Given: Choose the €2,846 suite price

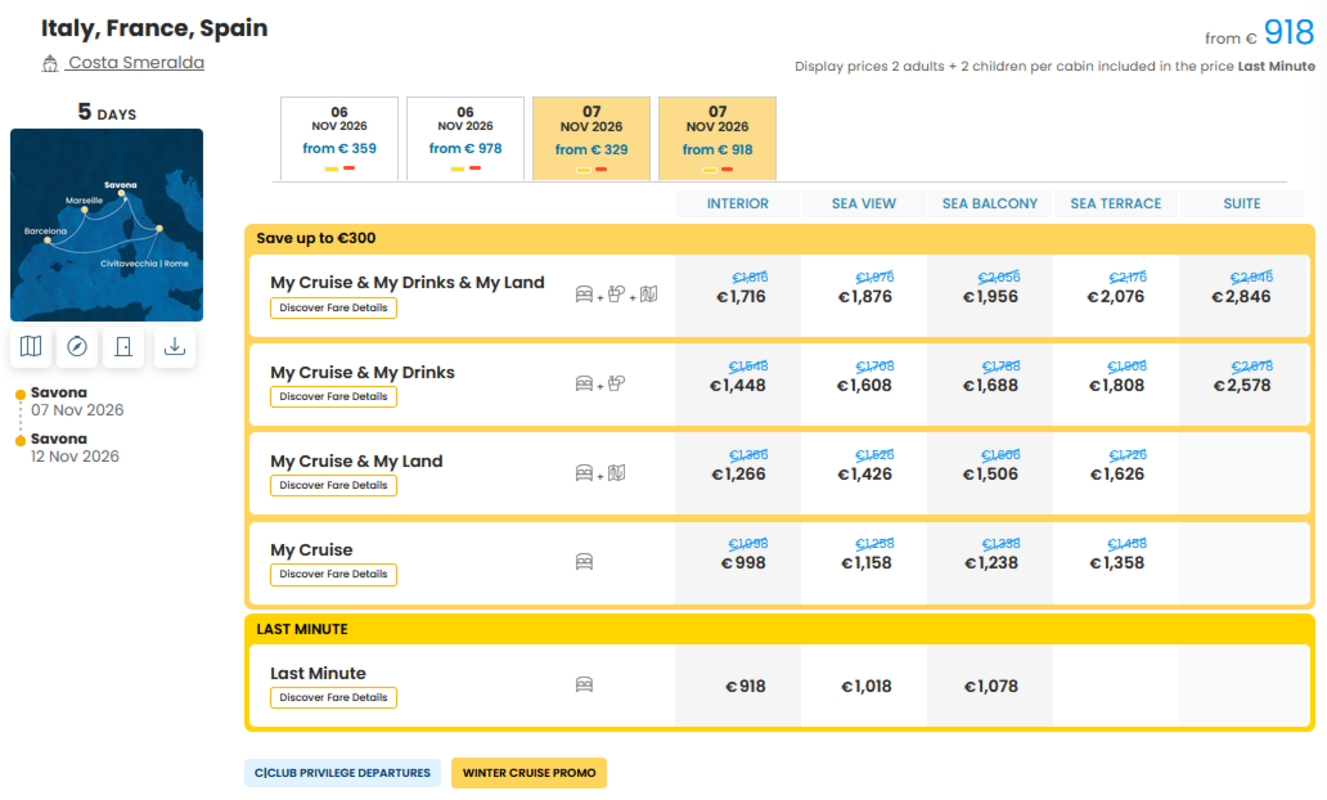Looking at the screenshot, I should click(x=1242, y=297).
